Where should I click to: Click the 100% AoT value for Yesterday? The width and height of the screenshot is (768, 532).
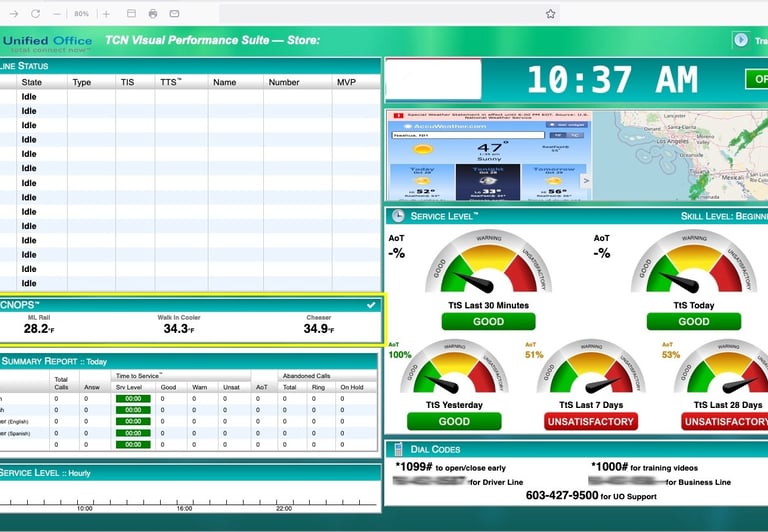400,355
